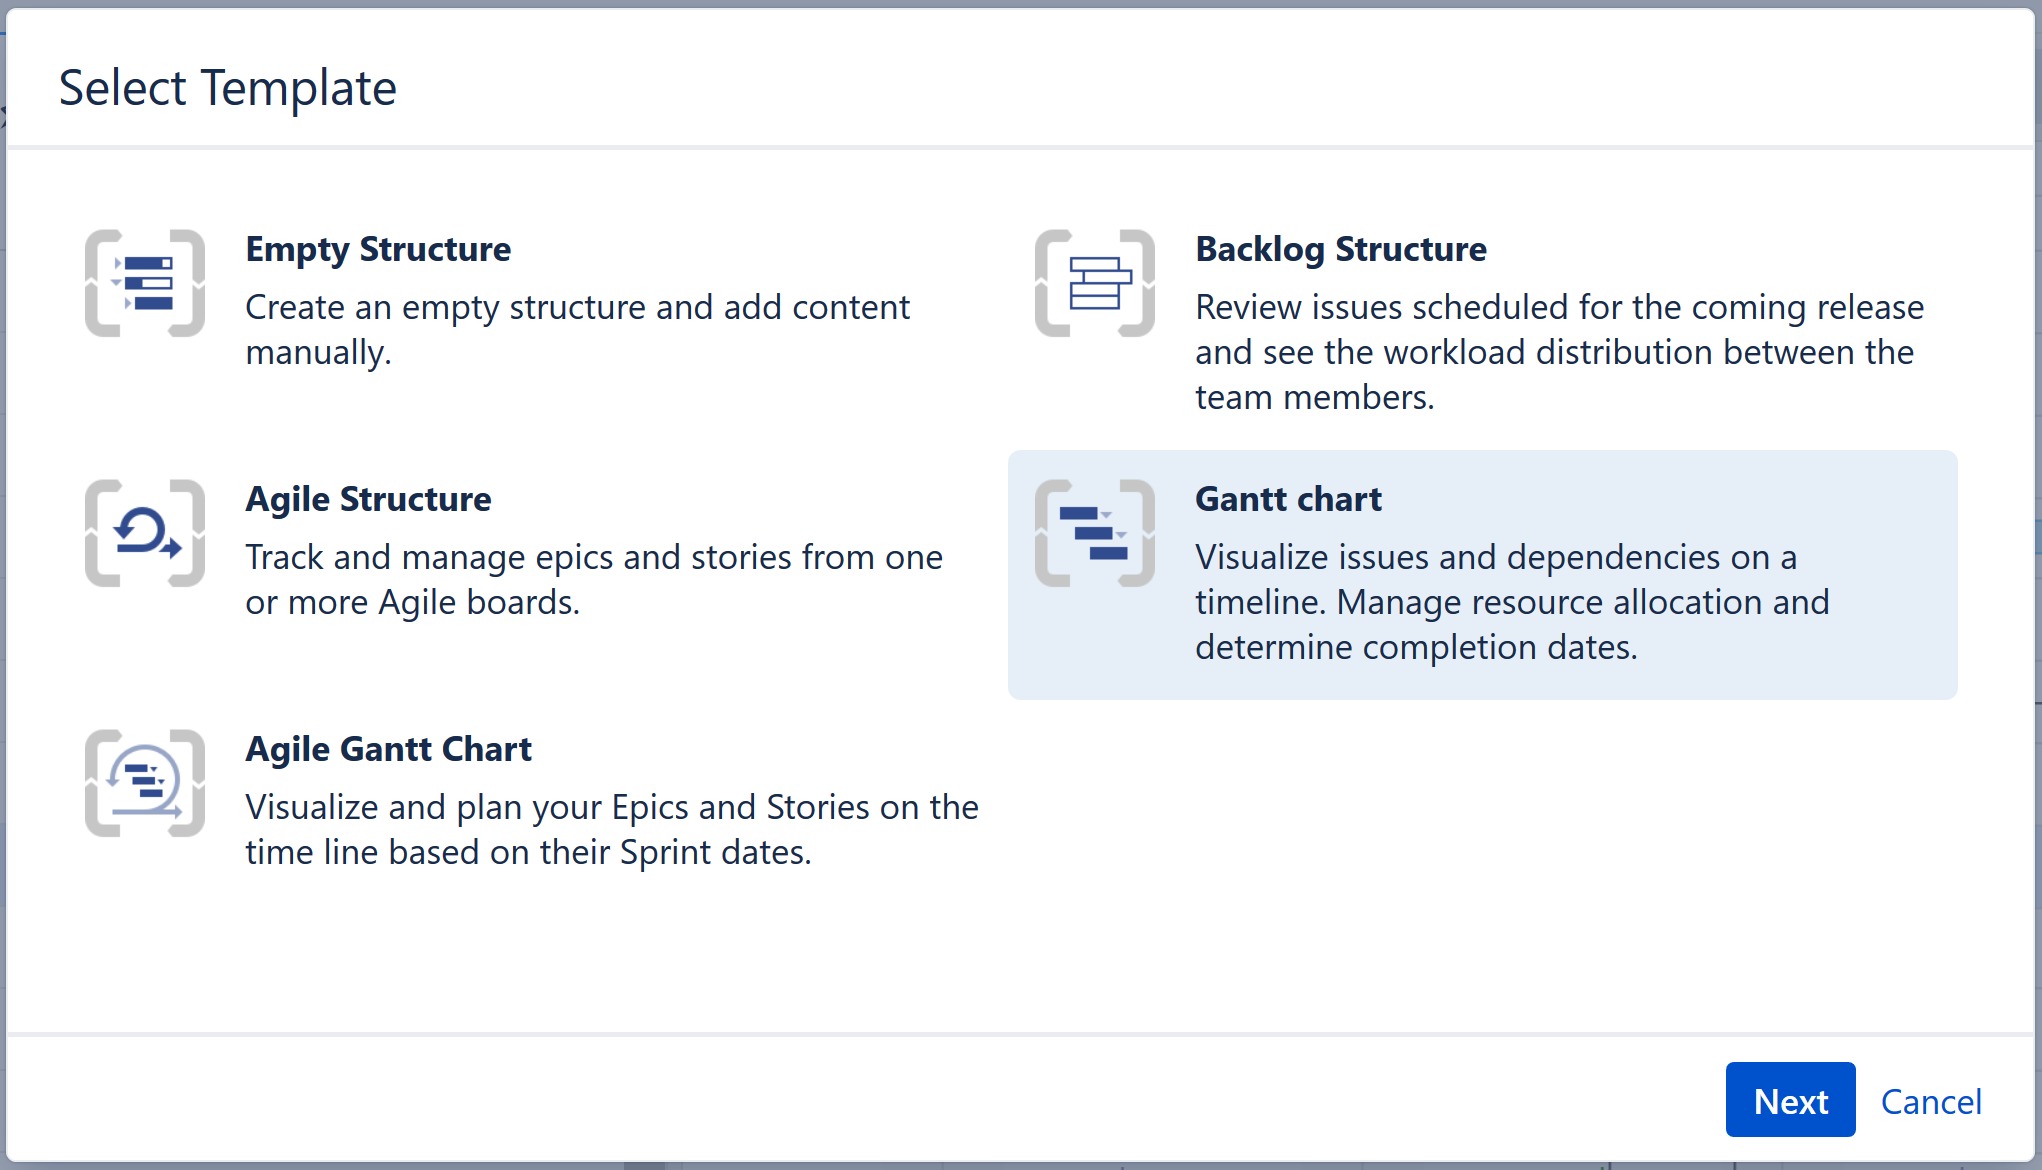
Task: Click the Next button
Action: (x=1790, y=1100)
